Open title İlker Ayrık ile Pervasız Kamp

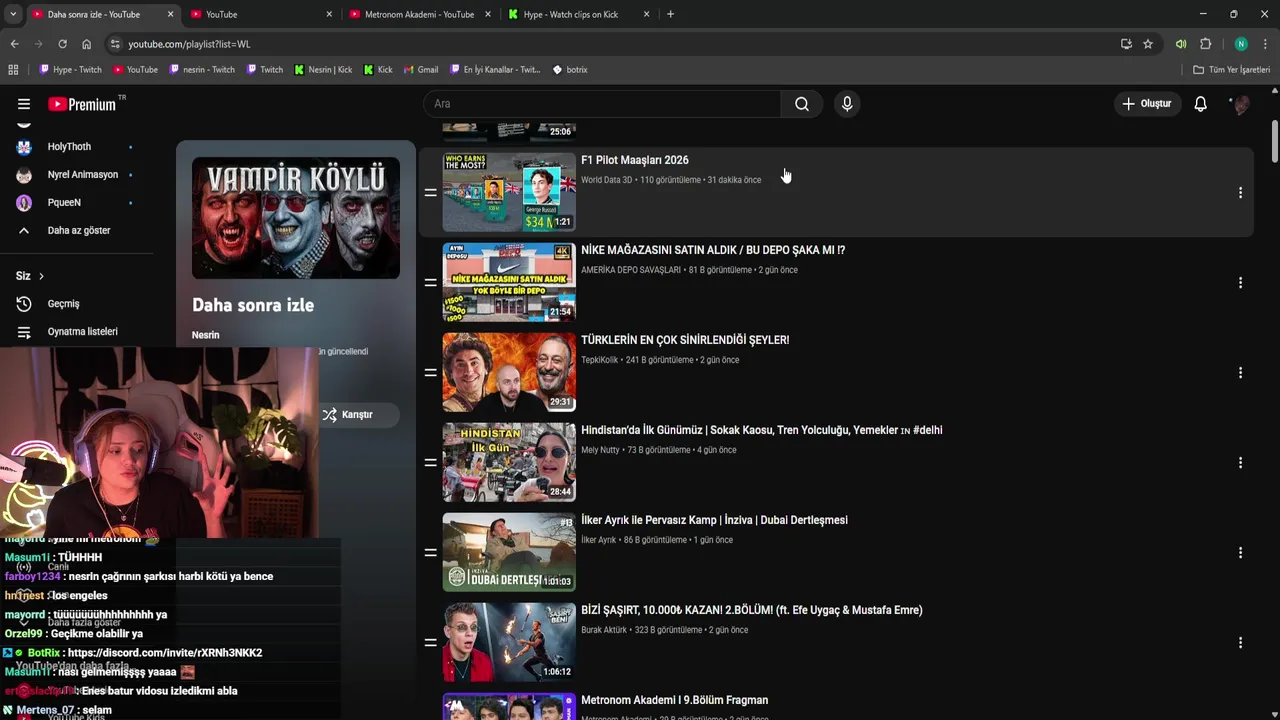click(714, 520)
